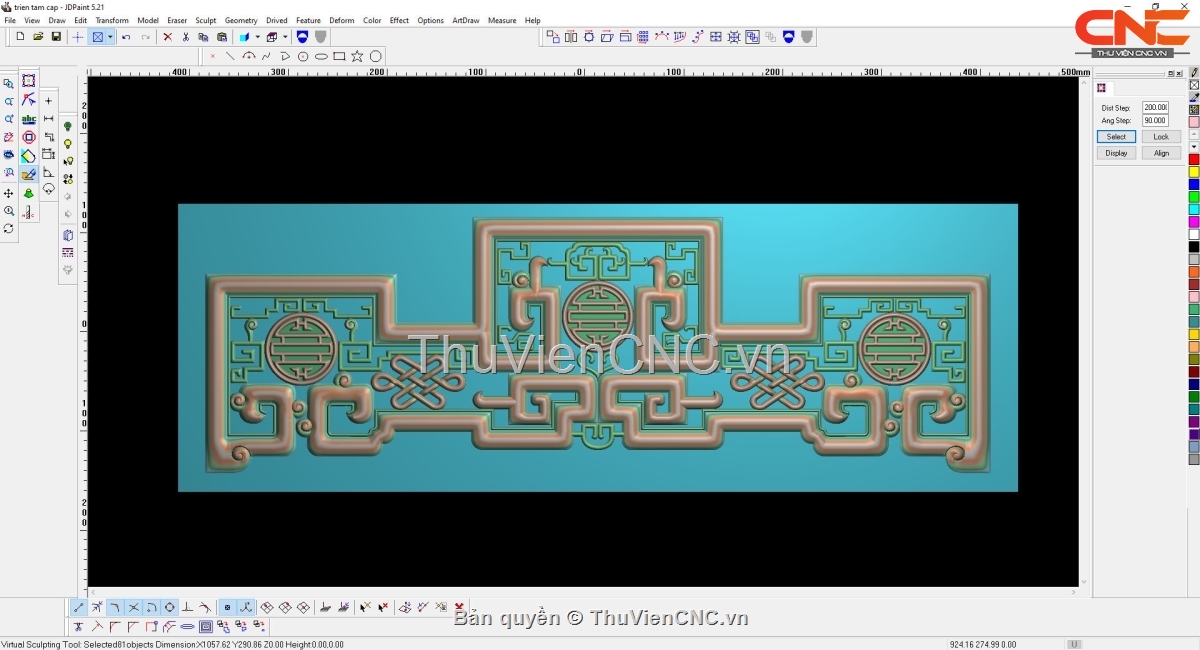This screenshot has height=650, width=1200.
Task: Click the Align button
Action: pos(1161,153)
